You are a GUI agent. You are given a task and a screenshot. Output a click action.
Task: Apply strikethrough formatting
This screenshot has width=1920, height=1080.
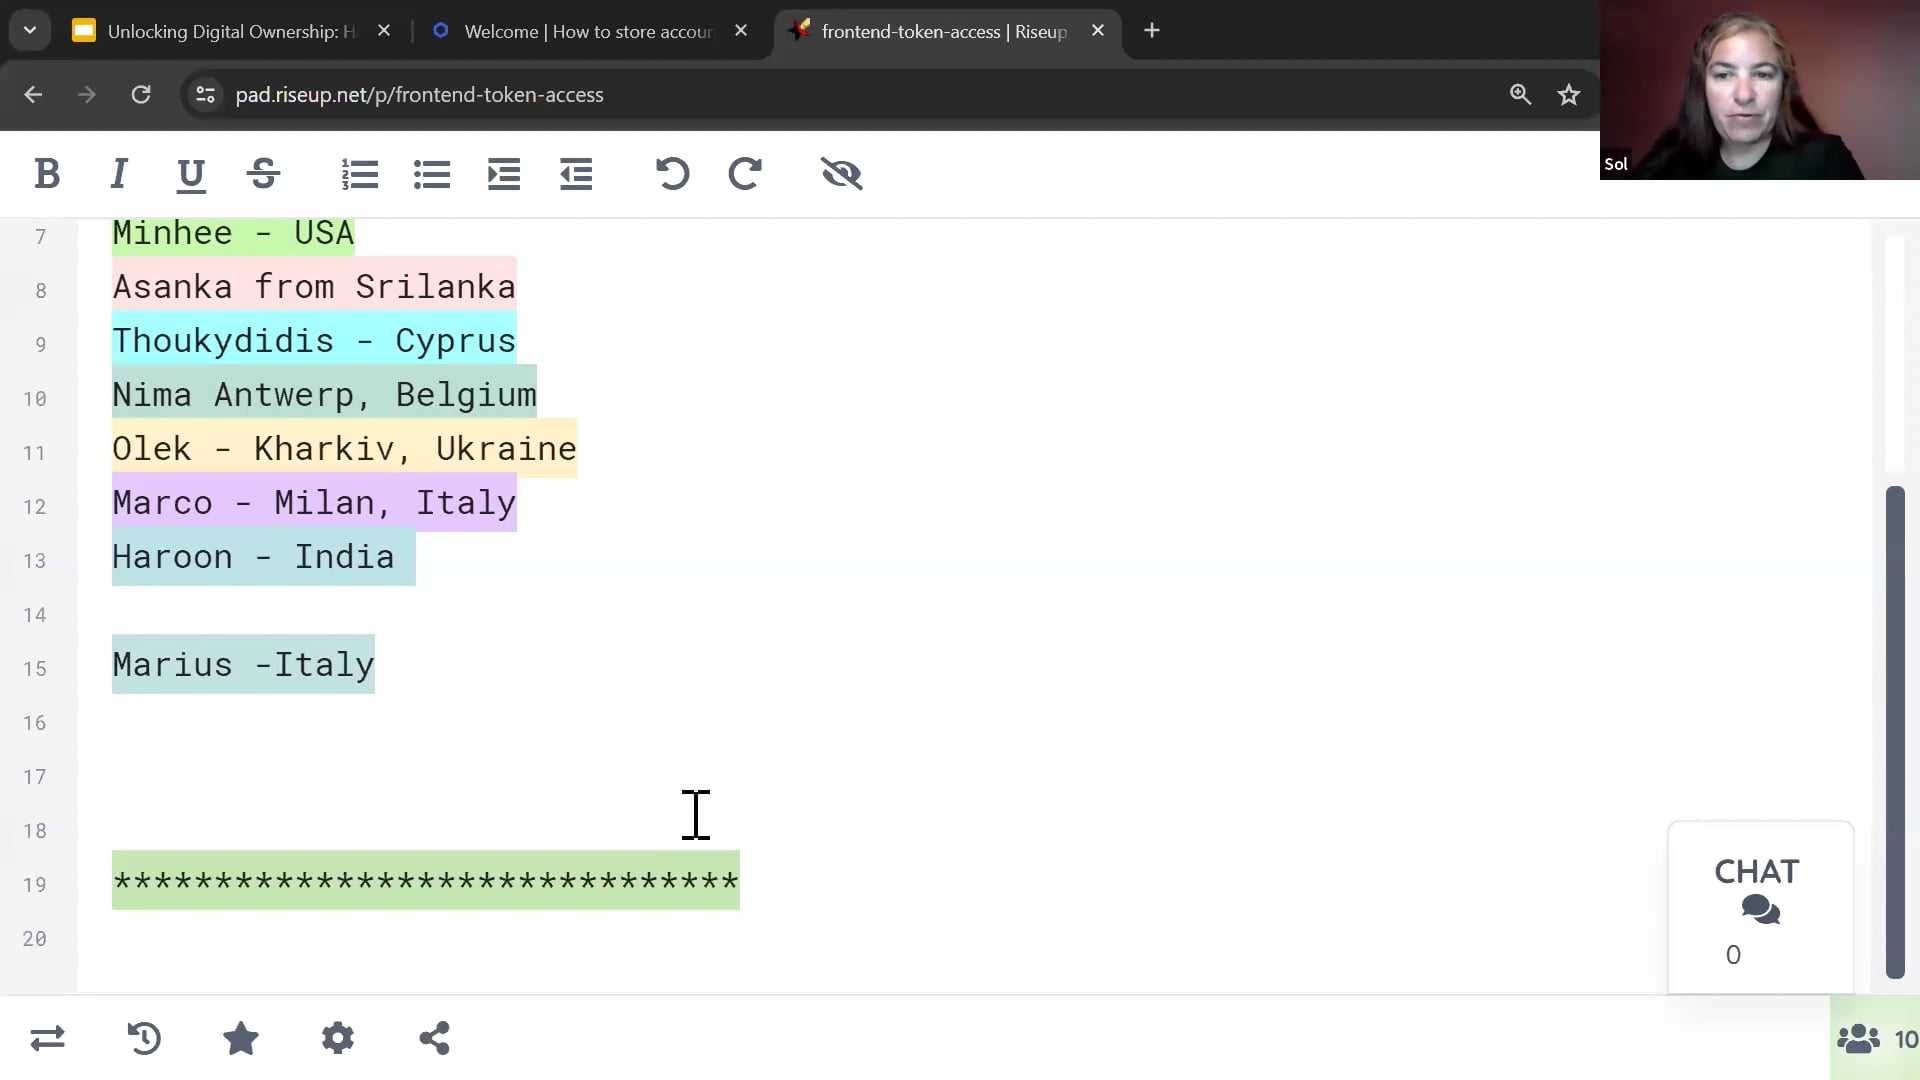click(263, 174)
